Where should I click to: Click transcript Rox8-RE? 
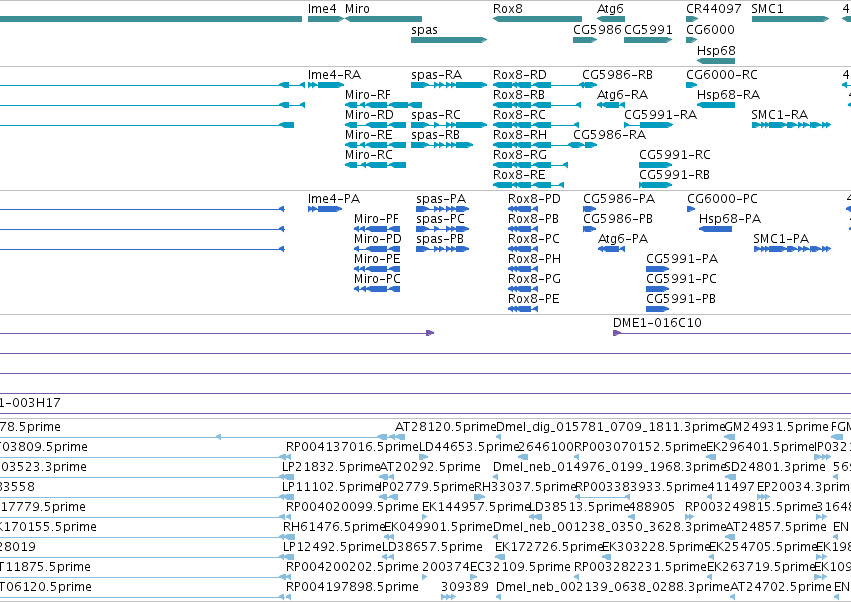click(519, 175)
